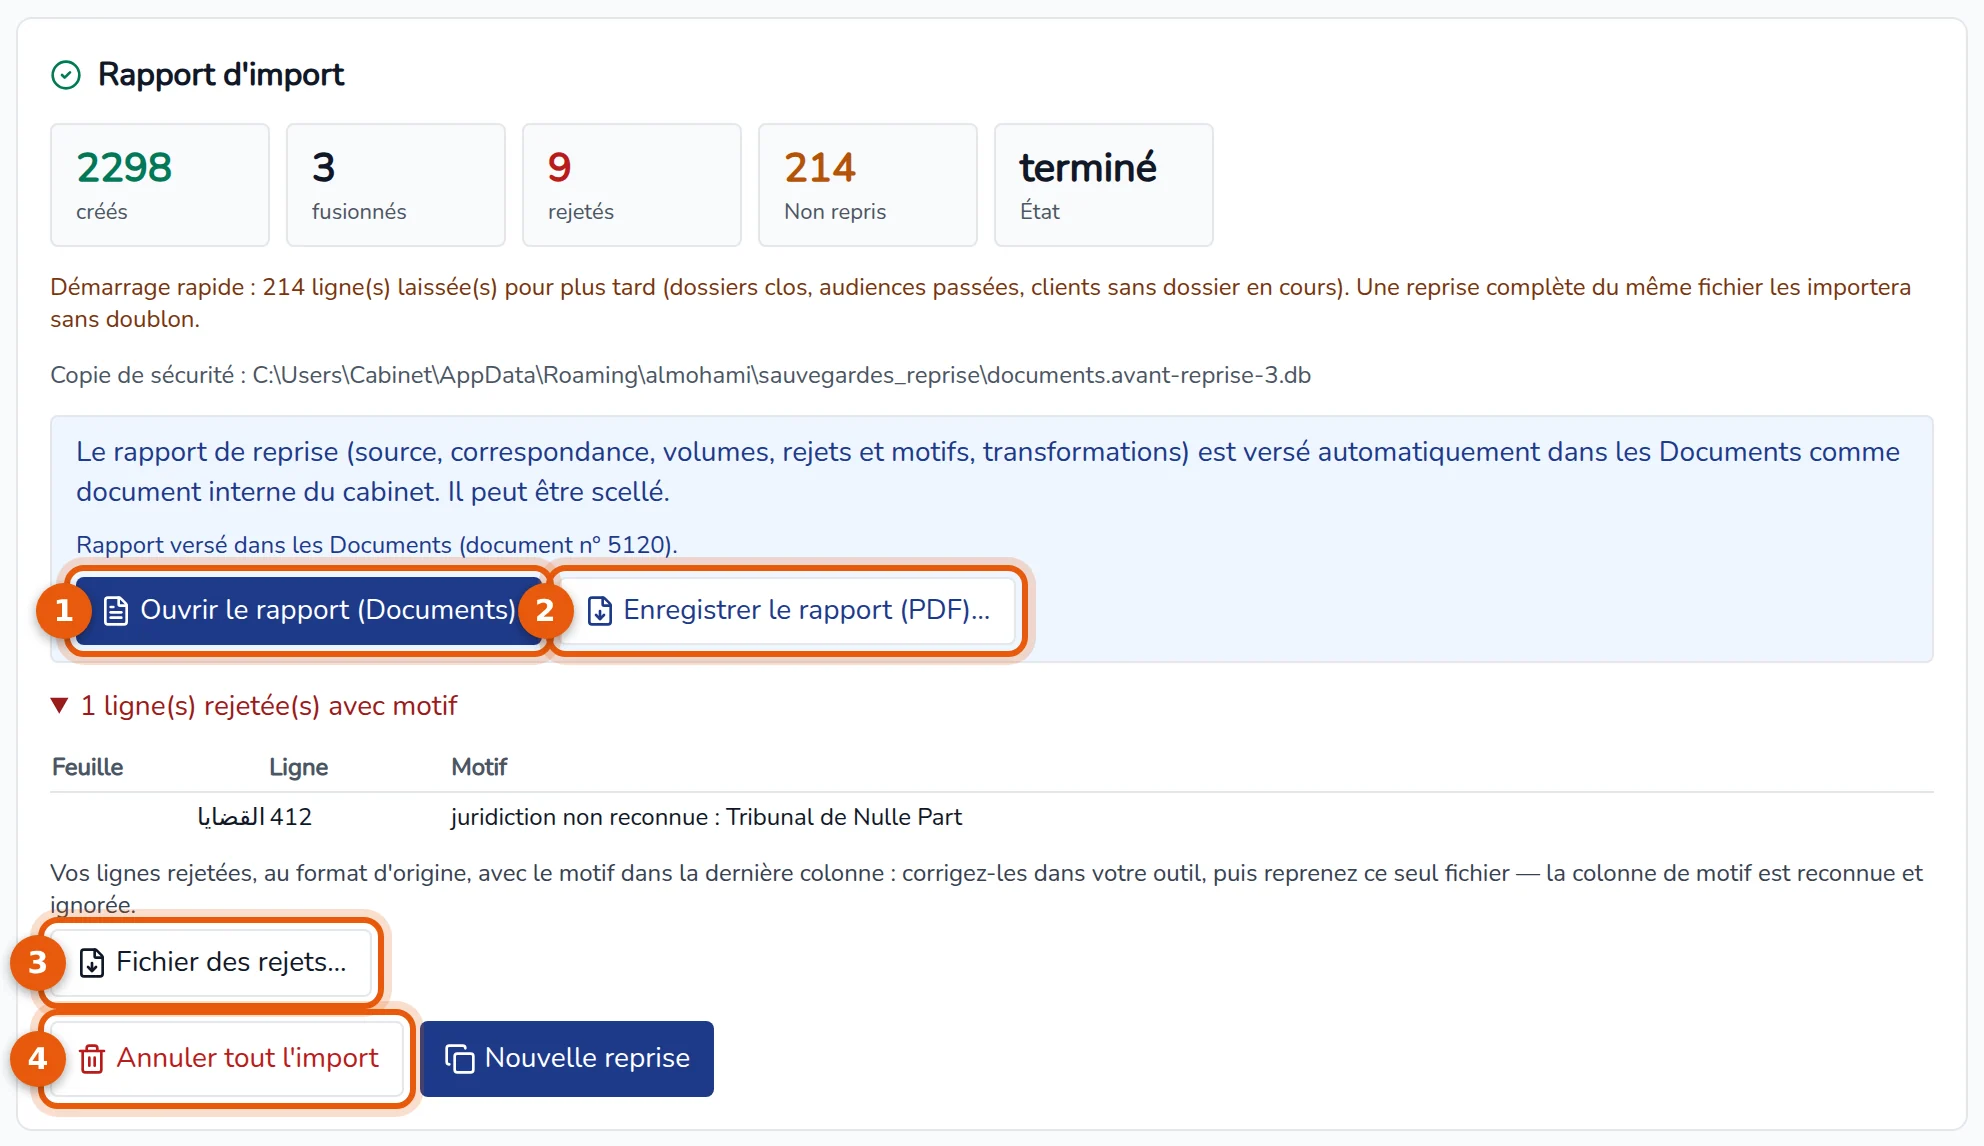This screenshot has height=1146, width=1984.
Task: Start a Nouvelle reprise
Action: pos(567,1058)
